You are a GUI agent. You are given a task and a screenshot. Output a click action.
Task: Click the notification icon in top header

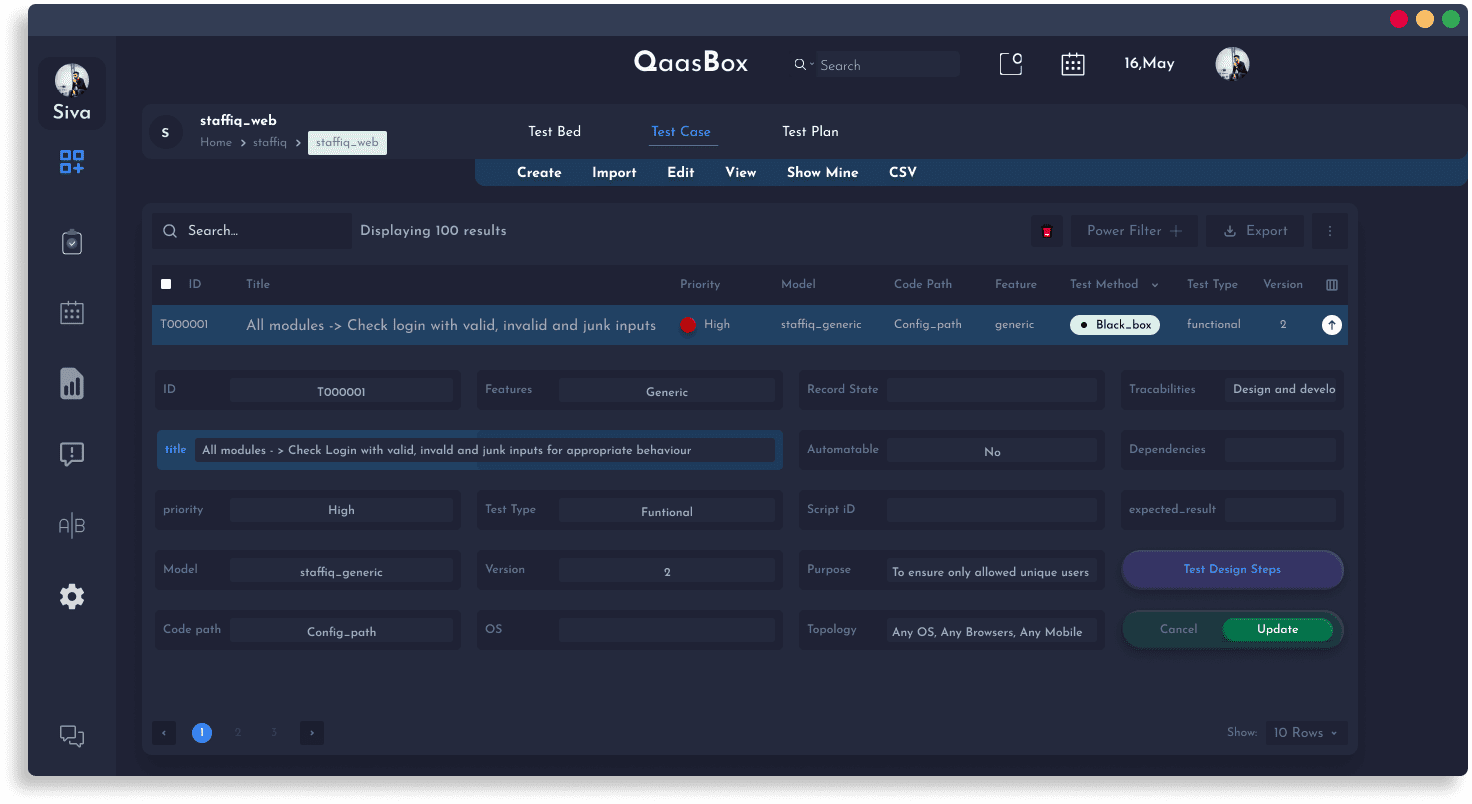1011,64
